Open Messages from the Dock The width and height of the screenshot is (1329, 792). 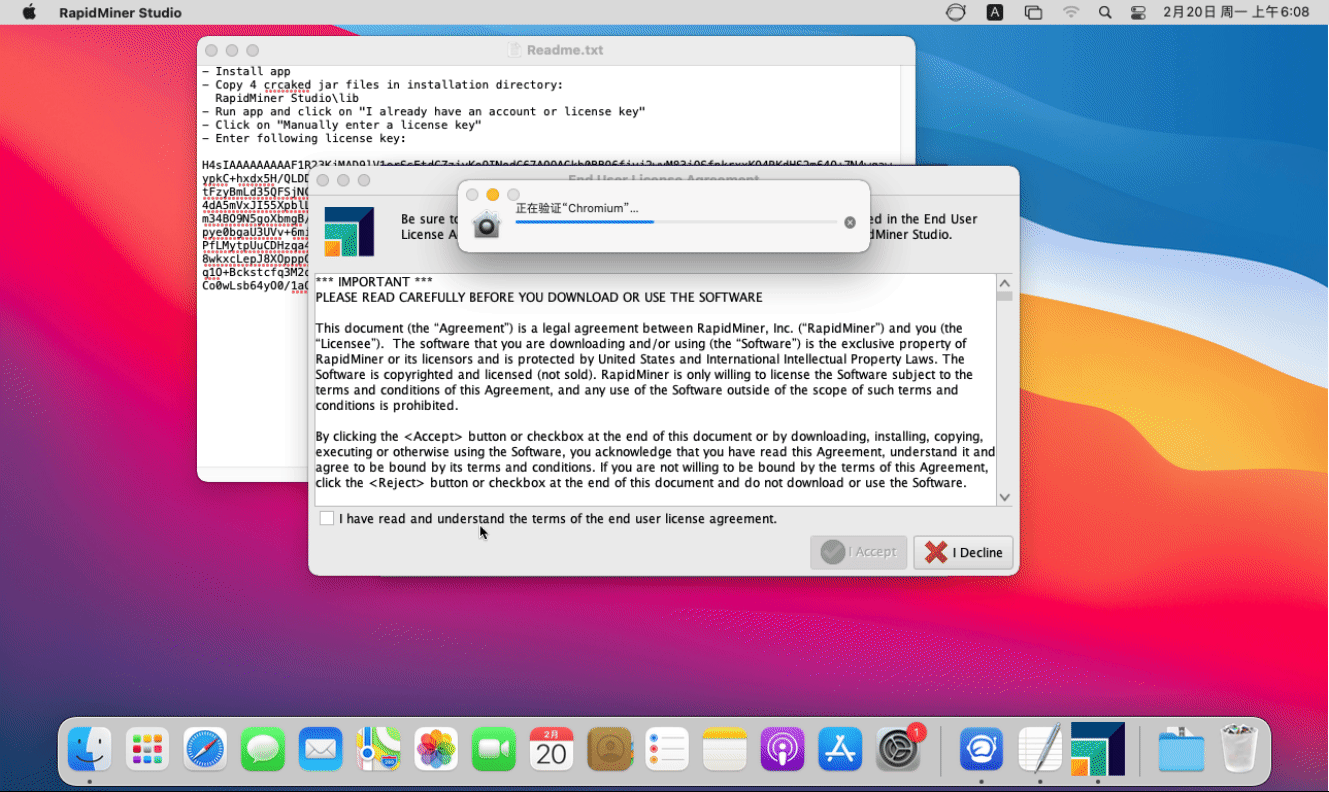(263, 749)
